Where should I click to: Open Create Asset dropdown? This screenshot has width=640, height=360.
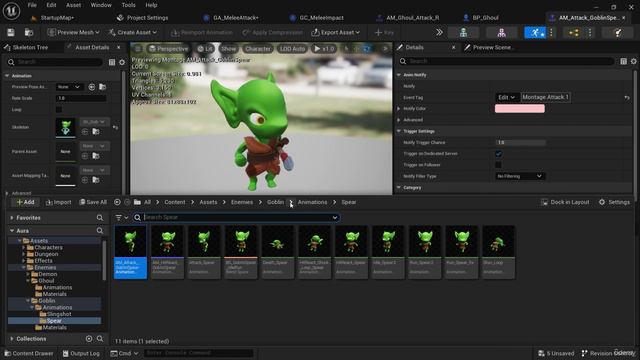133,32
